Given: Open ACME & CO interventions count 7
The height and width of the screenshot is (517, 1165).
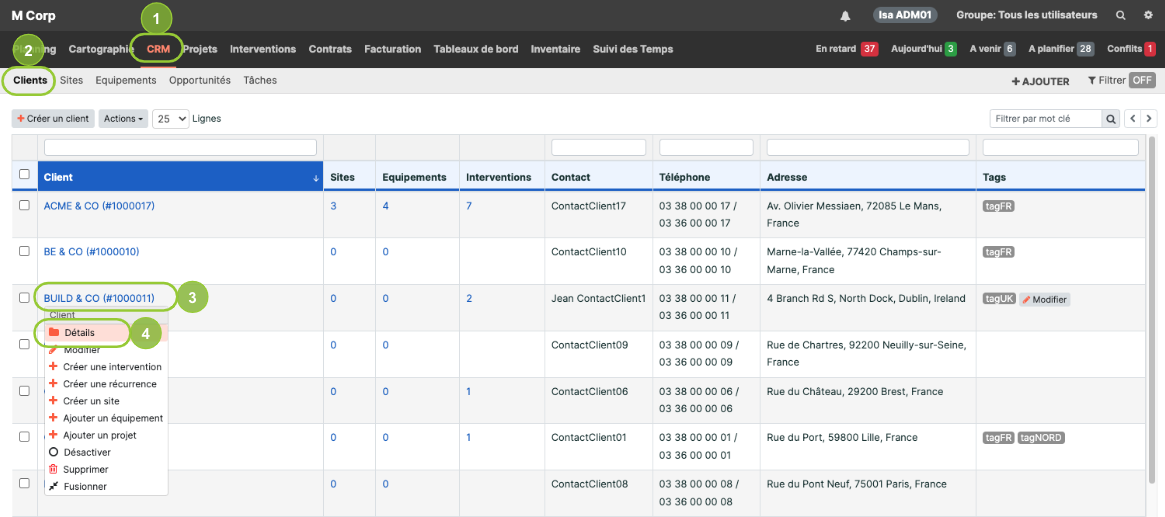Looking at the screenshot, I should [x=469, y=206].
